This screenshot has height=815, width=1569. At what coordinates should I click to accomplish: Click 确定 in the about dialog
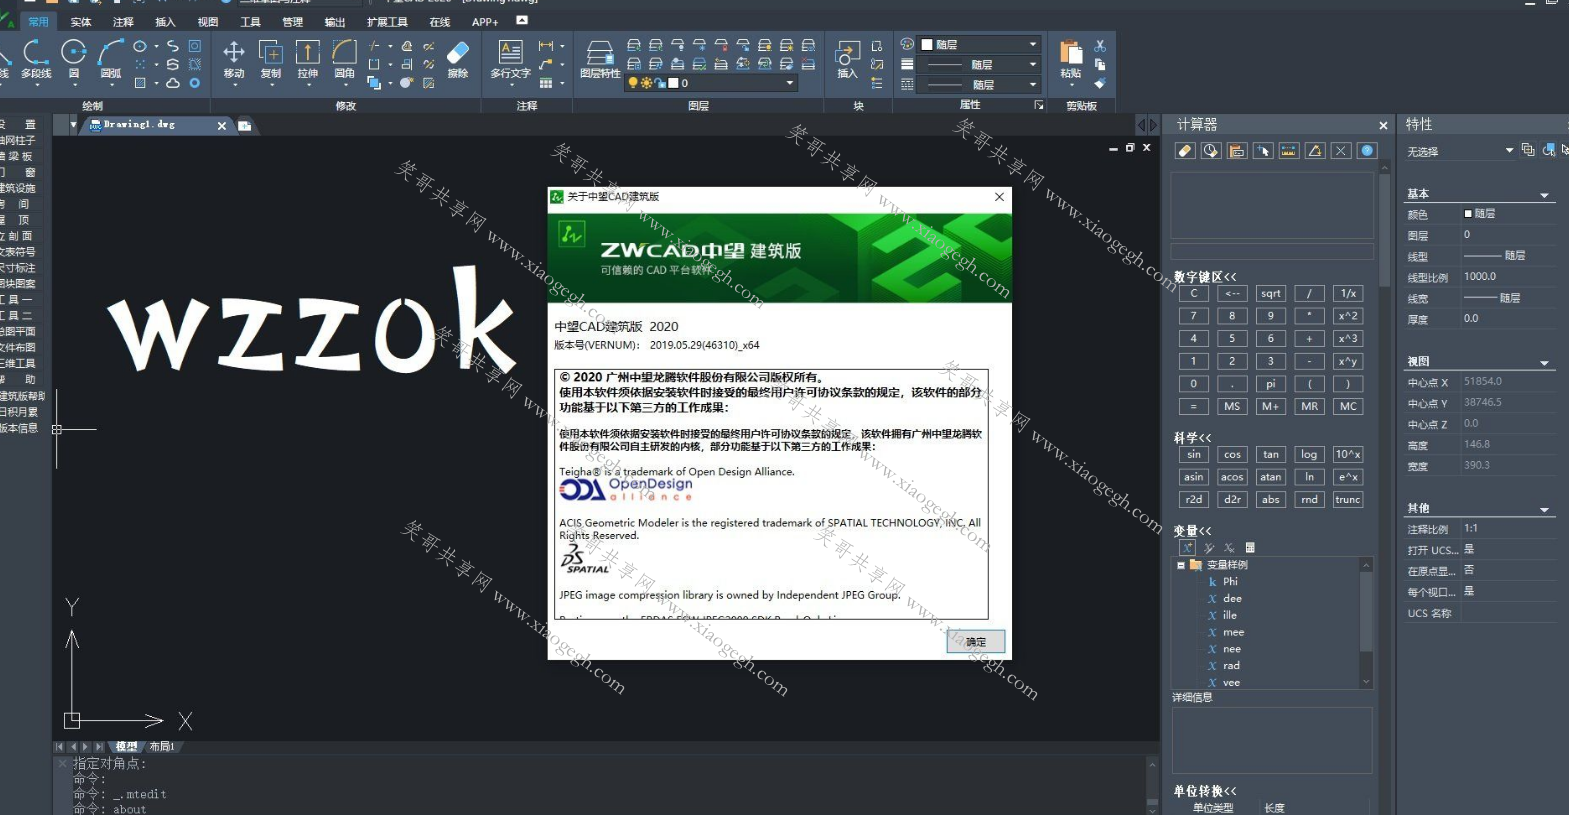(975, 642)
